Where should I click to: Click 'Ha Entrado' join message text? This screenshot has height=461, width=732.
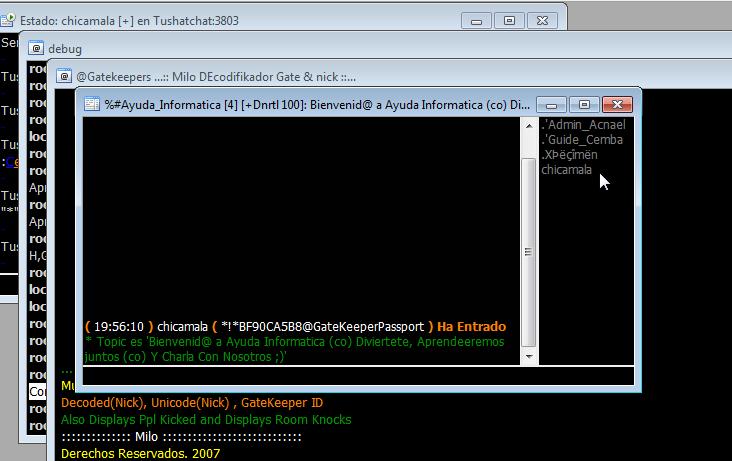pyautogui.click(x=472, y=326)
